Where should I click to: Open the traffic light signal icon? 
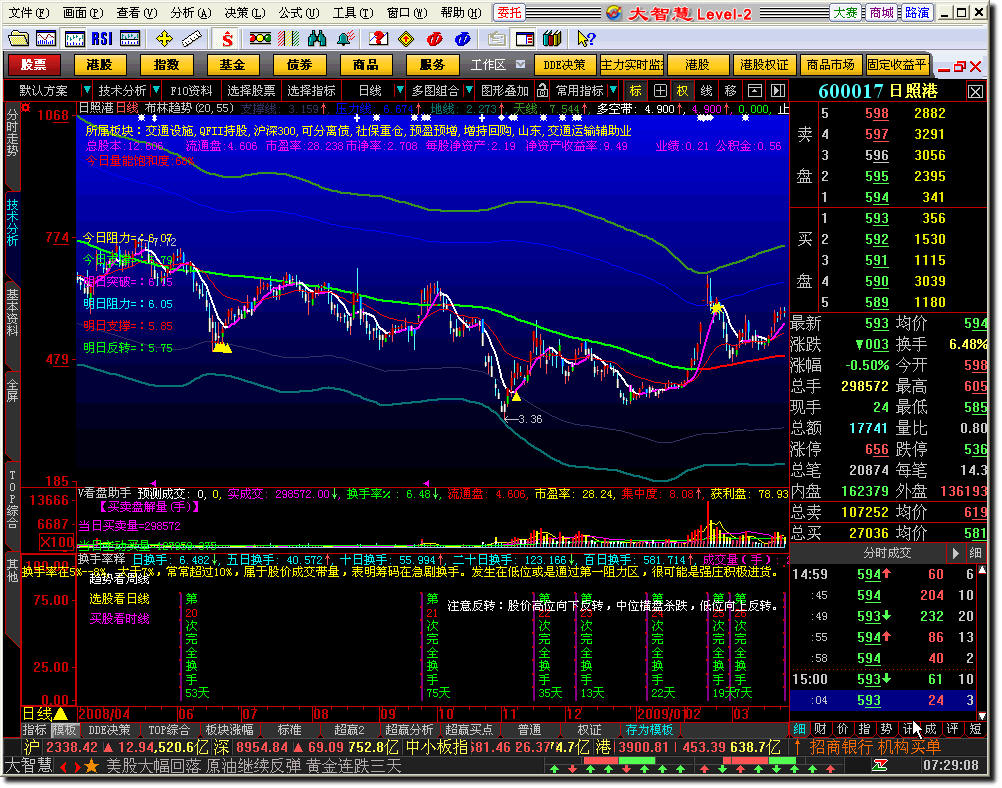(x=260, y=39)
